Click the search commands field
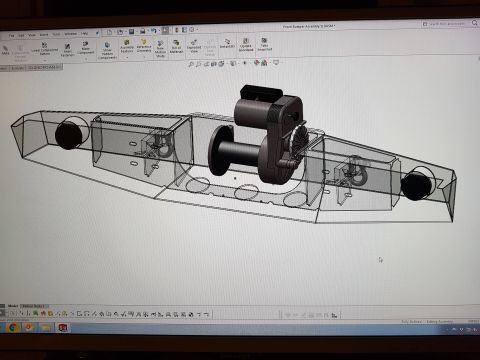This screenshot has height=360, width=480. point(446,24)
